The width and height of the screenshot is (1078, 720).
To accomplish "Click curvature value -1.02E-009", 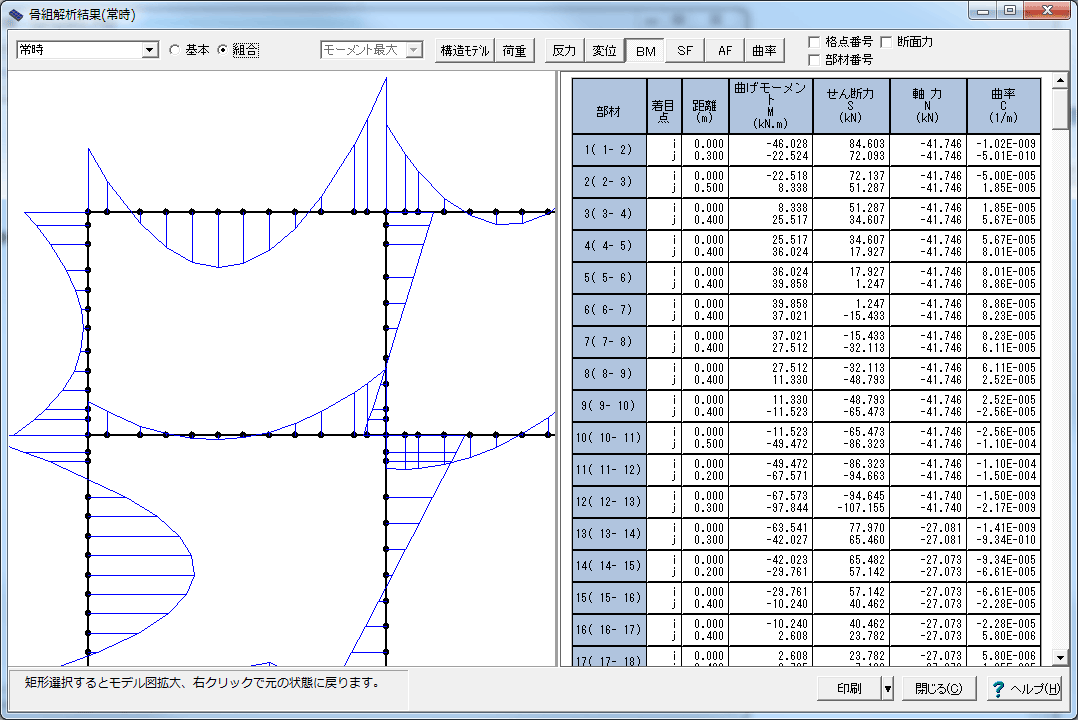I will (1006, 144).
